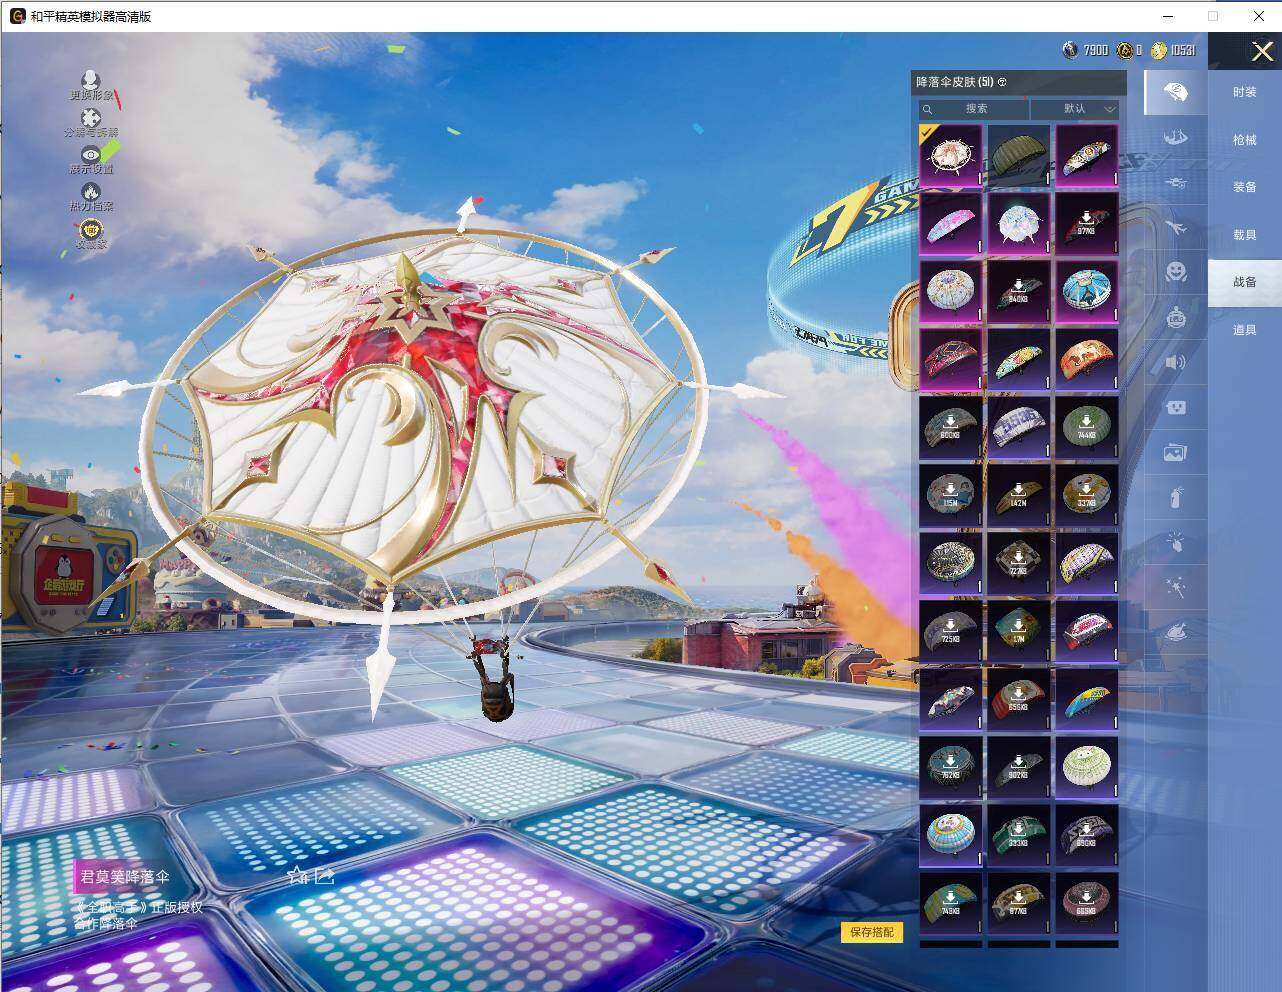Download the 333KB green parachute skin
Screen dimensions: 1282x992
(x=1019, y=835)
